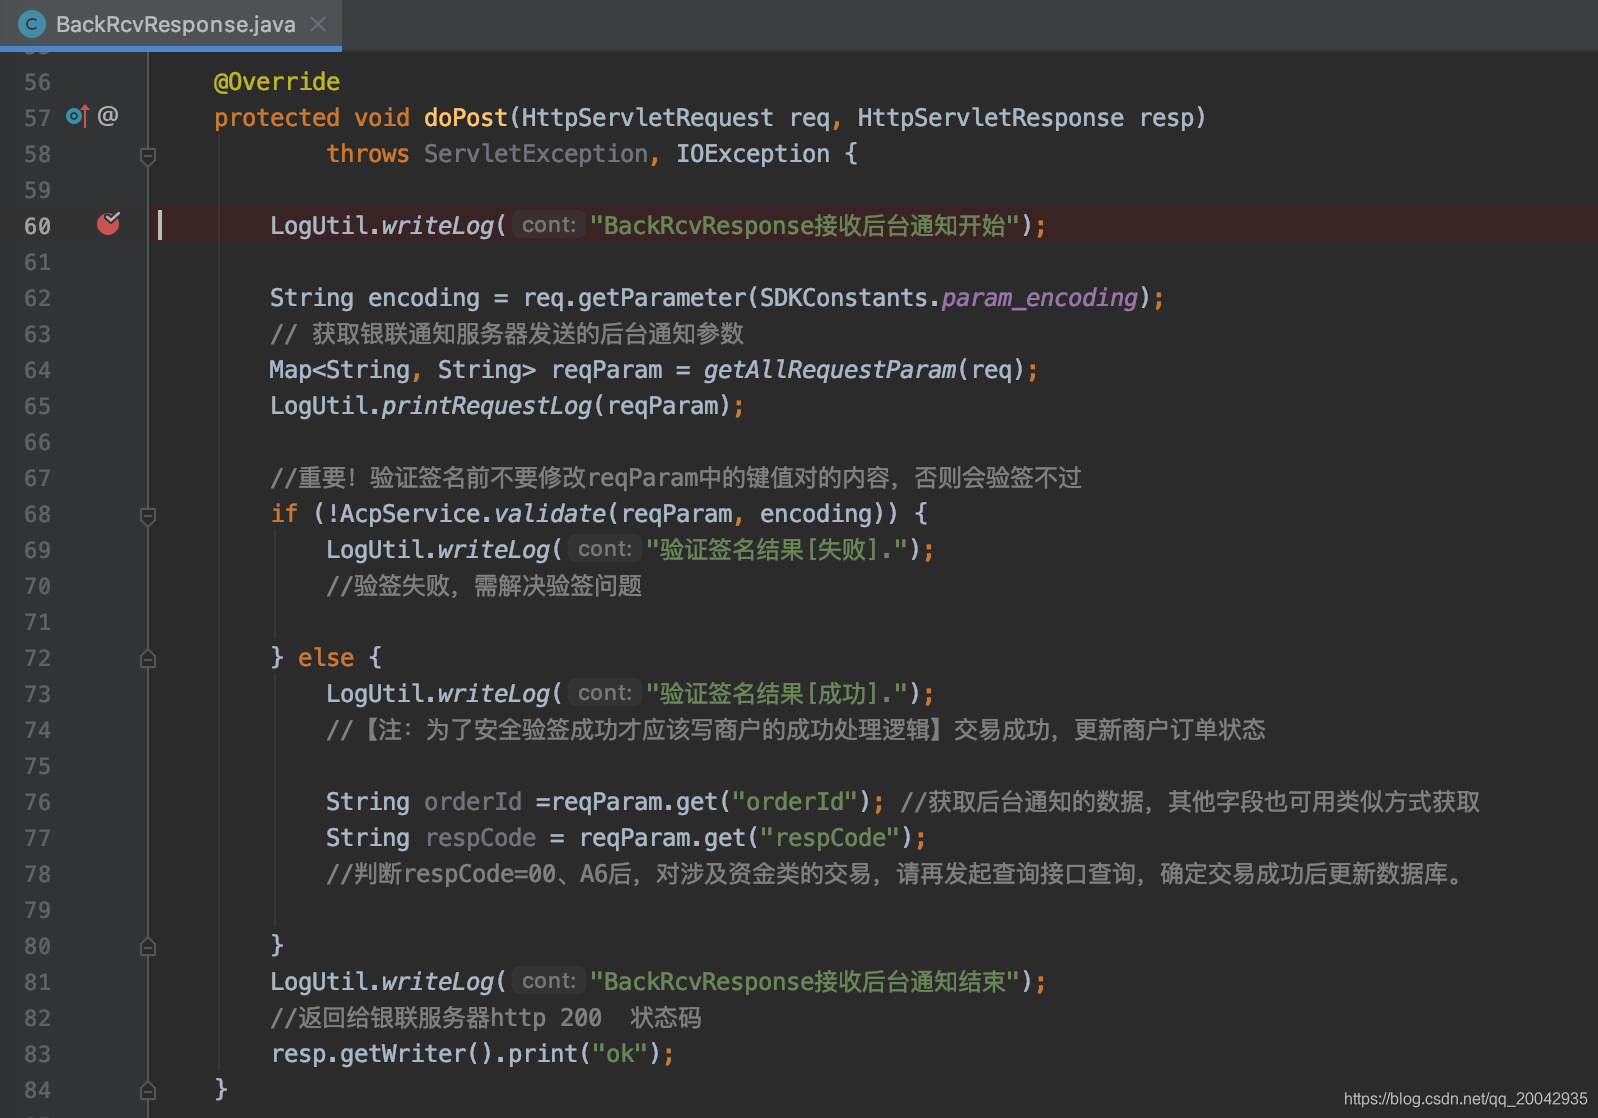The height and width of the screenshot is (1118, 1598).
Task: Click the "ok" string literal on line 83
Action: point(620,1054)
